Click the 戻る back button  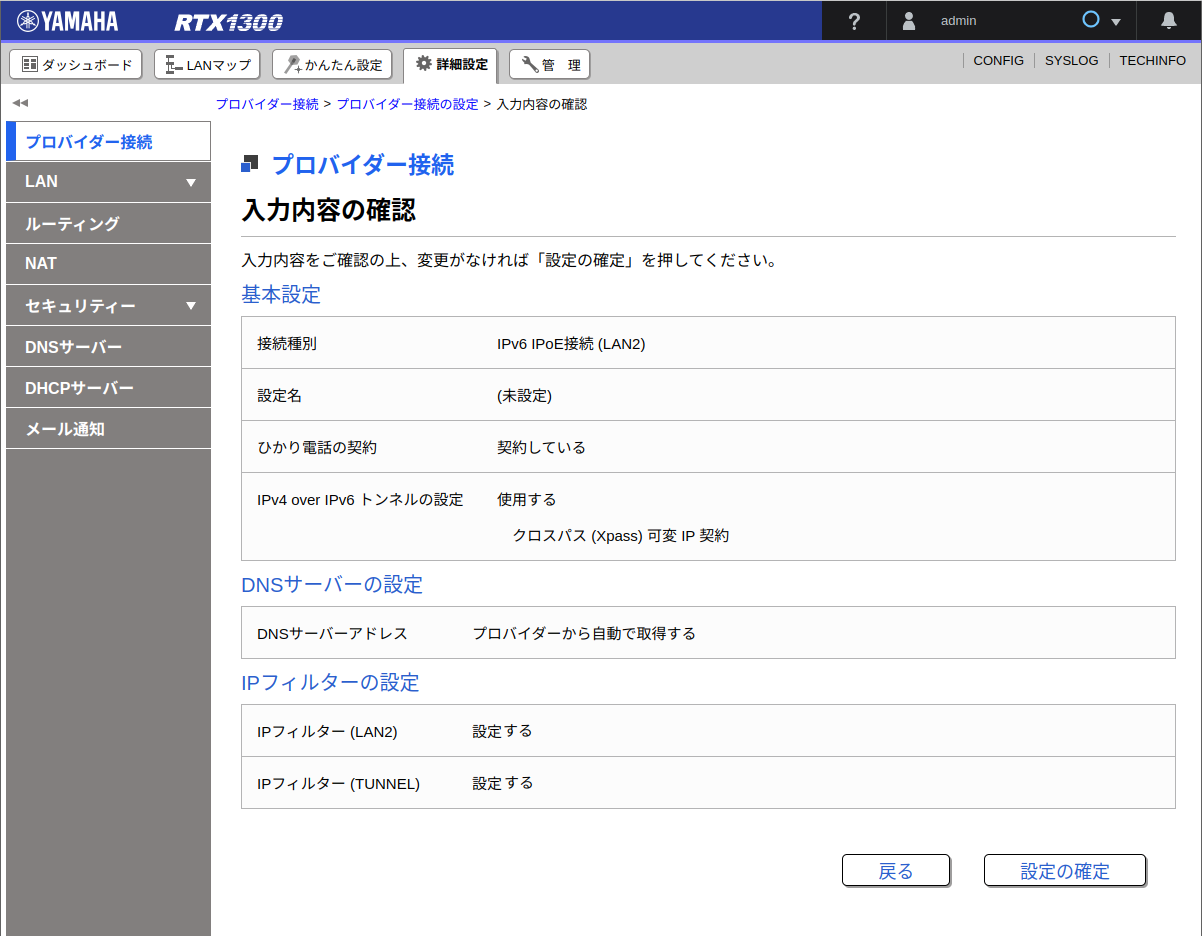pyautogui.click(x=895, y=870)
